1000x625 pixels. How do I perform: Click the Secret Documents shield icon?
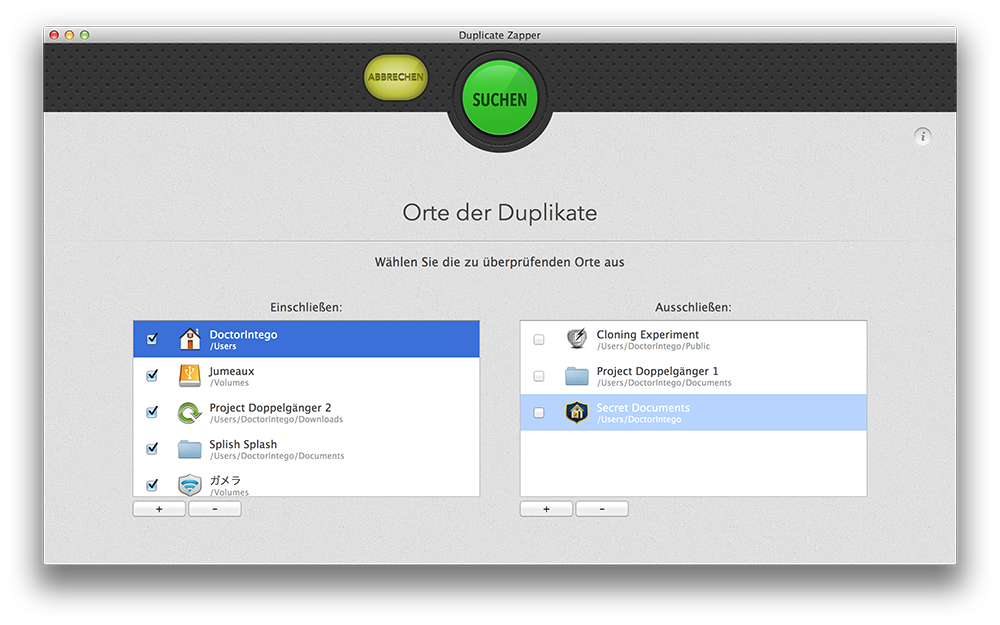[576, 412]
